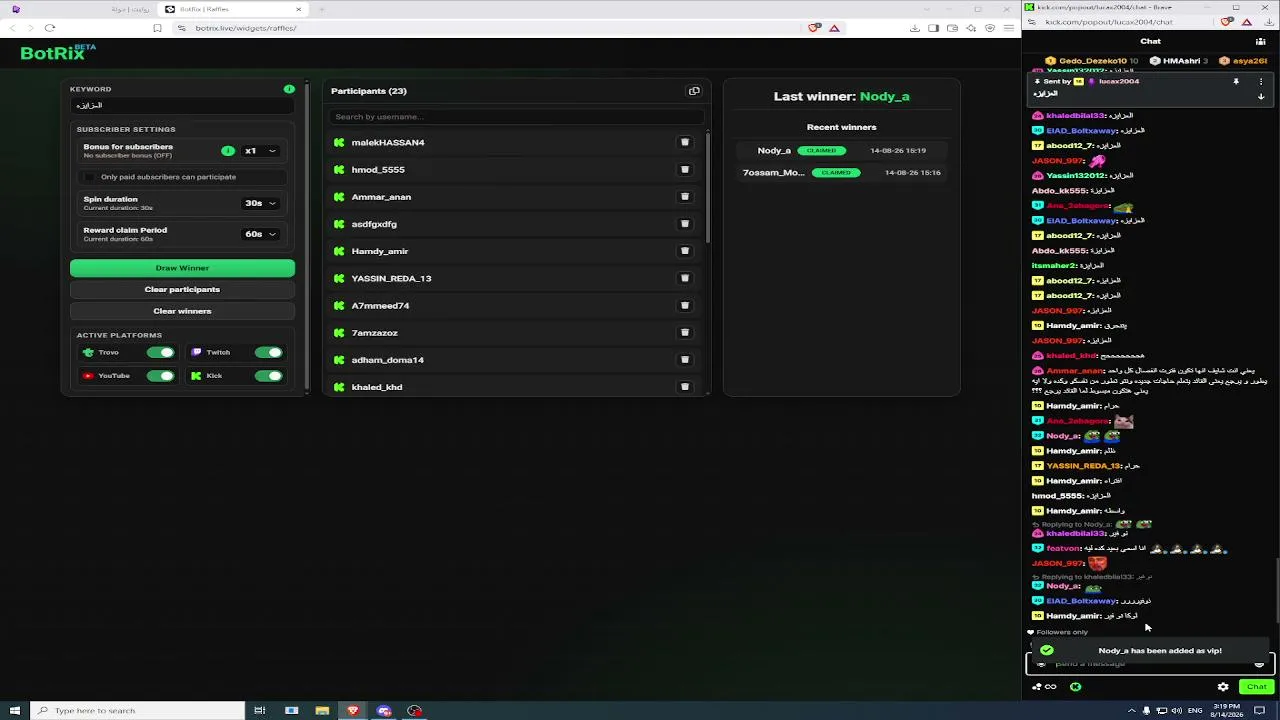Viewport: 1280px width, 720px height.
Task: Open a new browser tab
Action: click(x=321, y=9)
